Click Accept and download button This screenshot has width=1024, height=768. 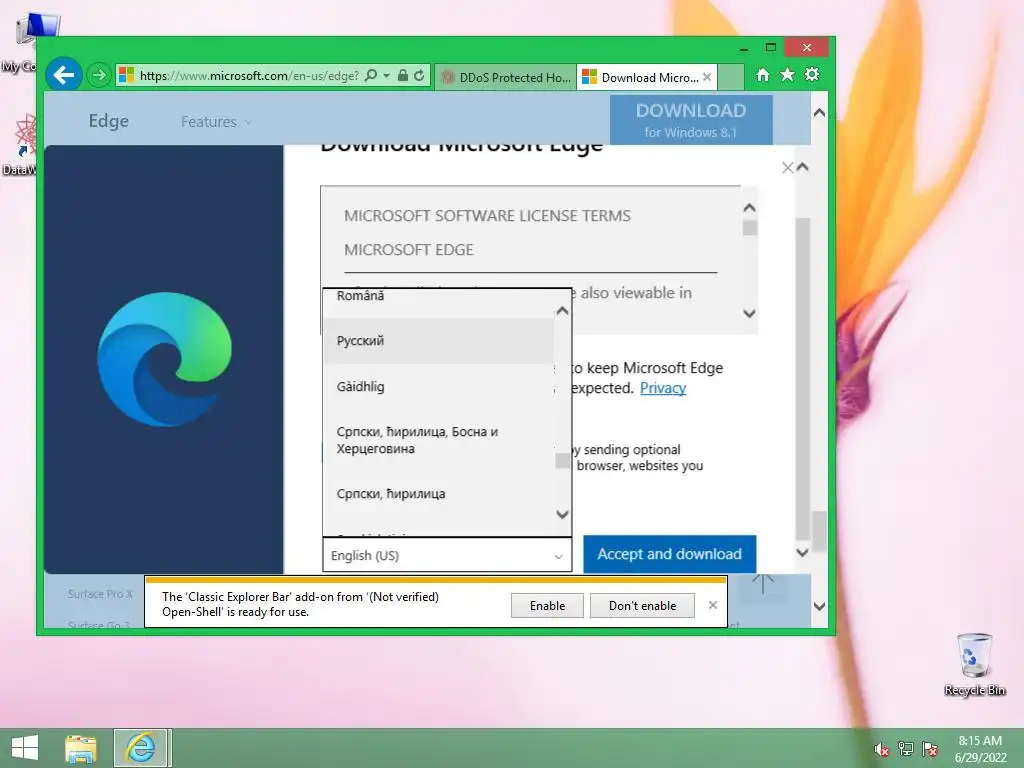(669, 554)
